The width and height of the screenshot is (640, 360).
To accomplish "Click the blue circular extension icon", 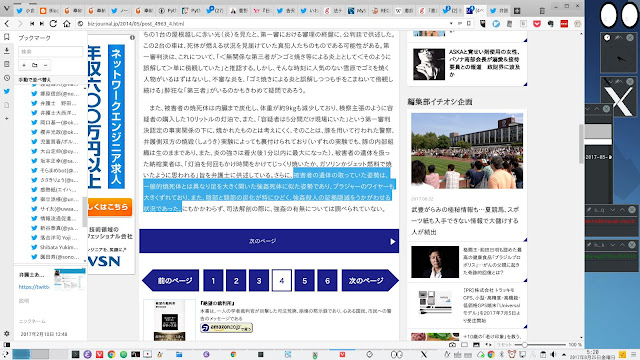I will coord(496,24).
